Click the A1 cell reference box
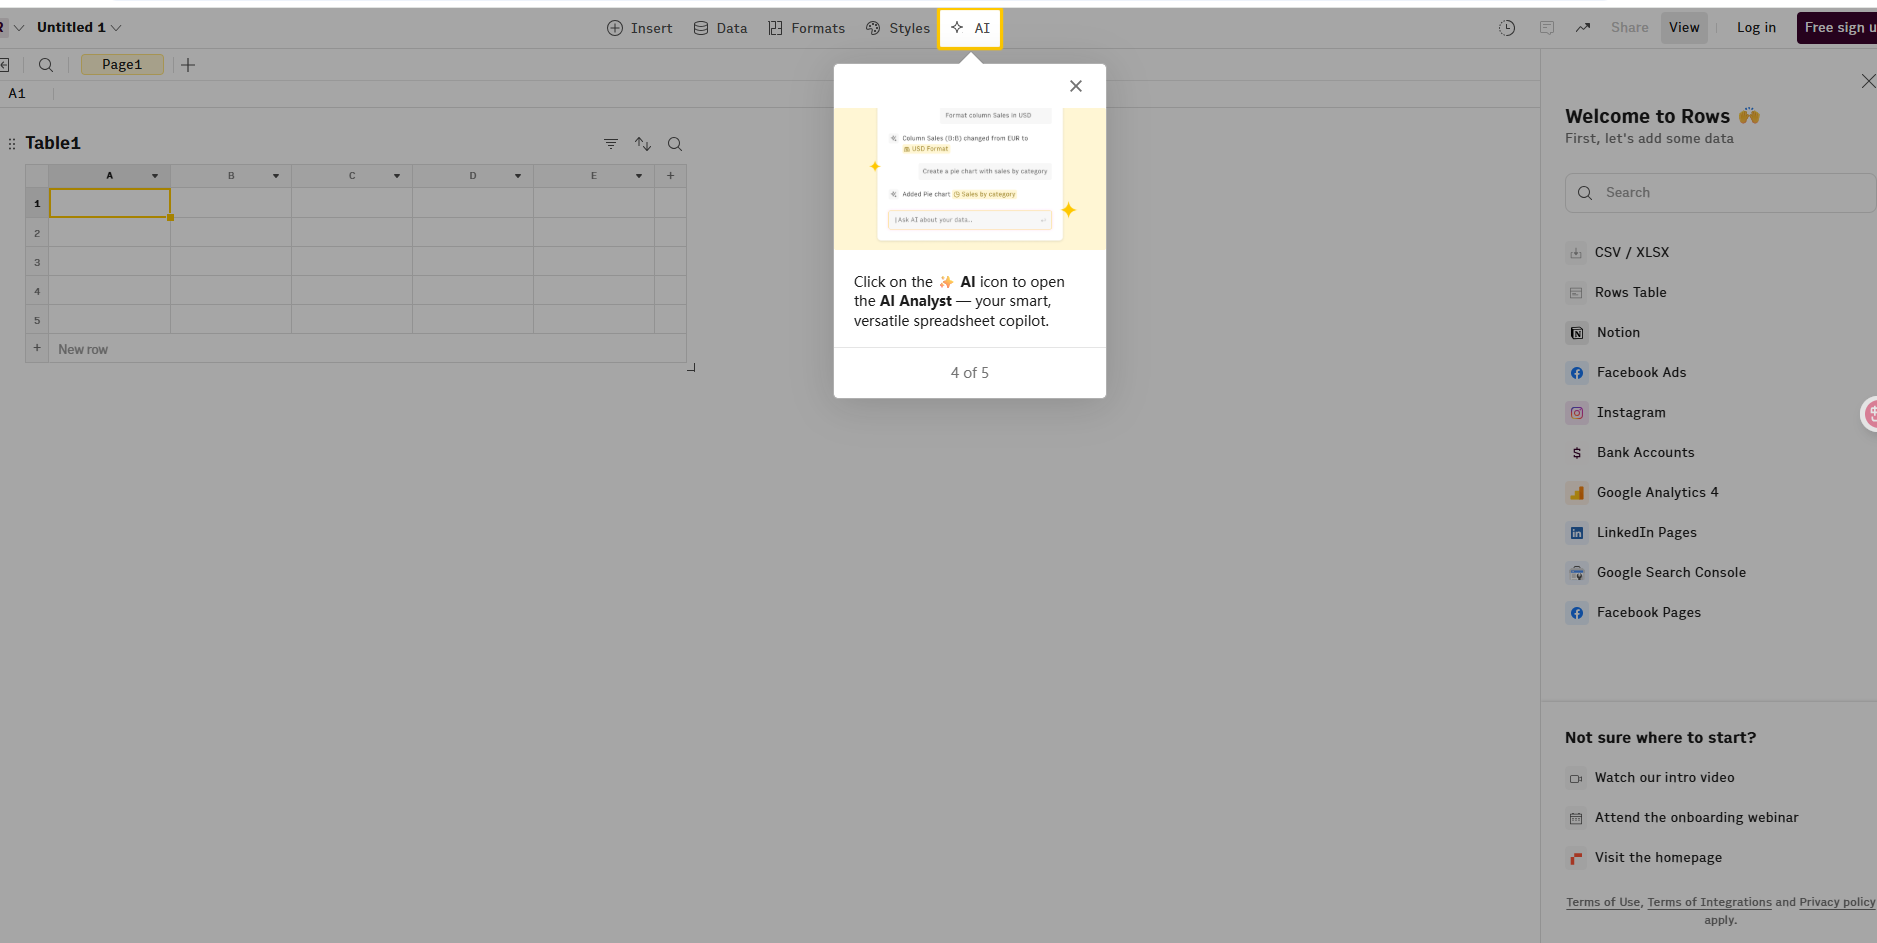Viewport: 1877px width, 943px height. click(18, 94)
